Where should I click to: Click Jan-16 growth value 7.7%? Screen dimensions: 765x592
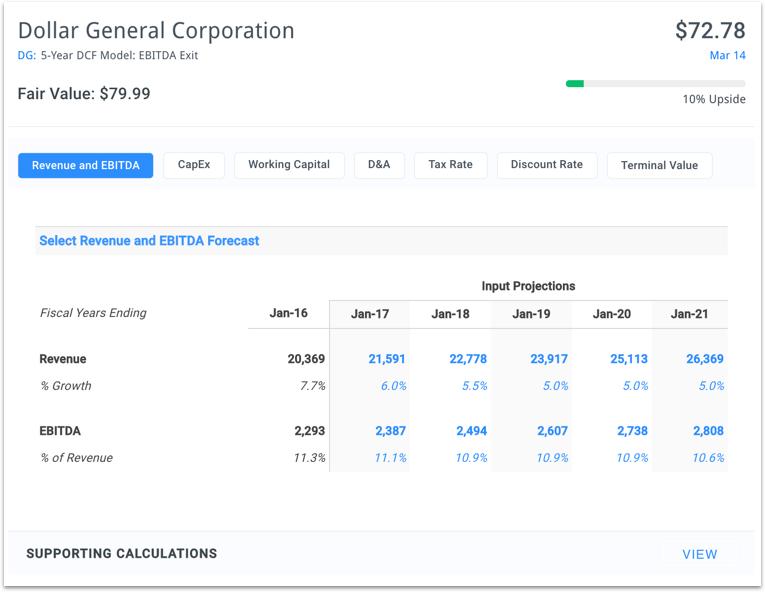point(313,386)
